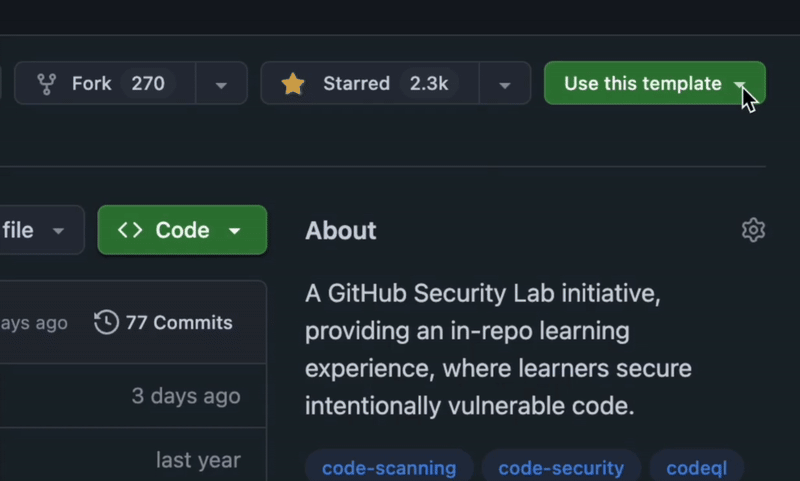The width and height of the screenshot is (800, 481).
Task: Click the fork icon
Action: point(46,84)
